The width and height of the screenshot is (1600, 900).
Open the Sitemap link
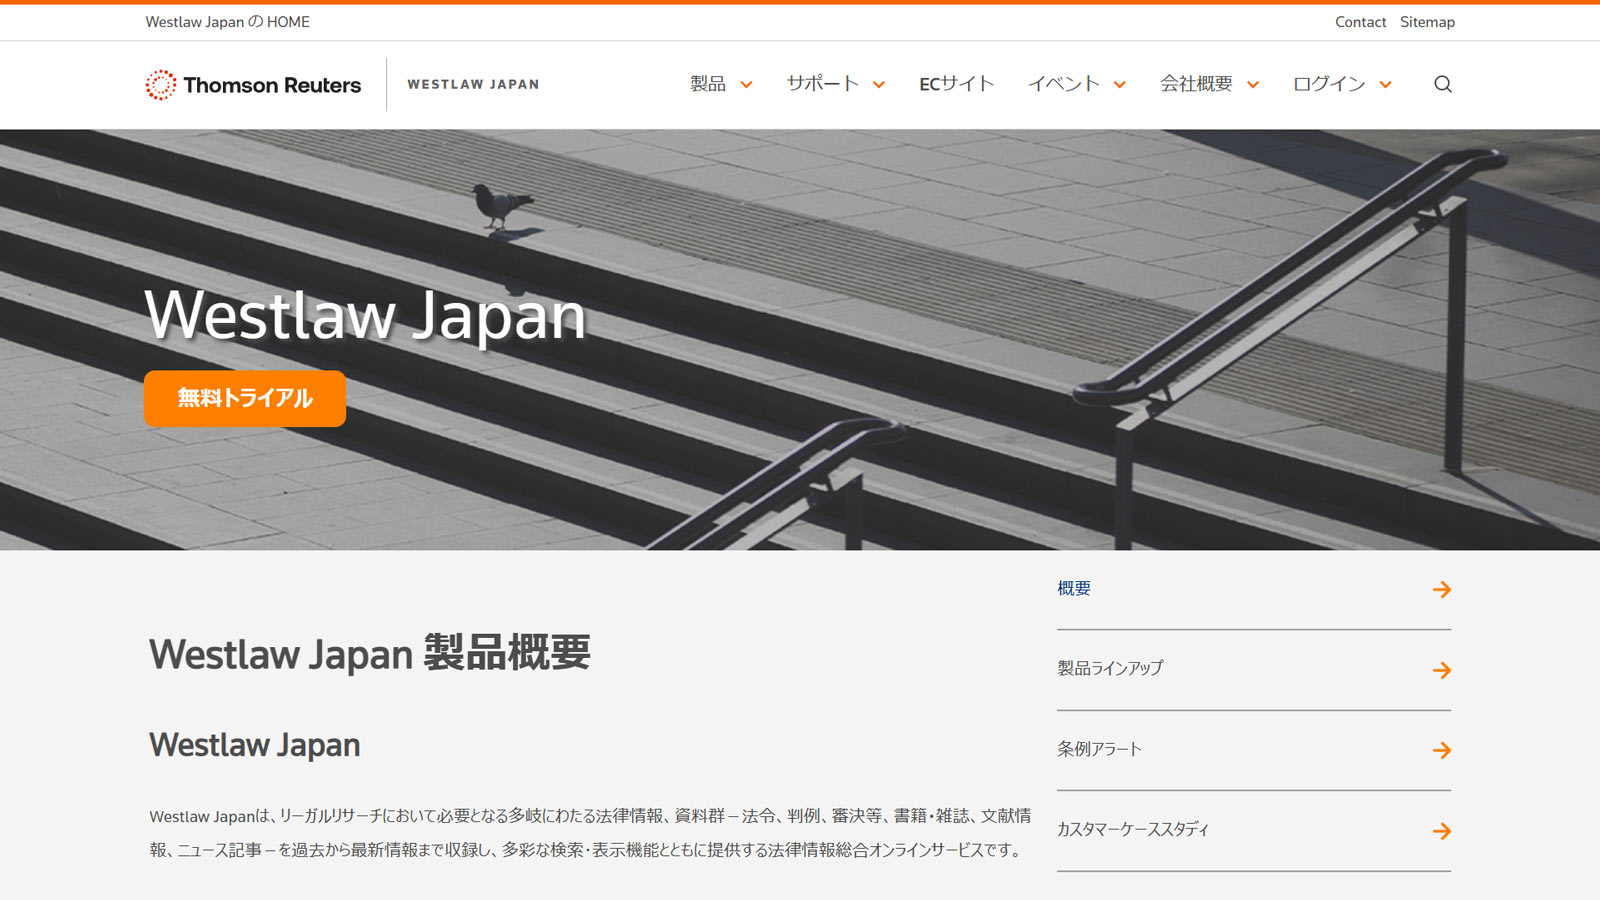pos(1427,22)
